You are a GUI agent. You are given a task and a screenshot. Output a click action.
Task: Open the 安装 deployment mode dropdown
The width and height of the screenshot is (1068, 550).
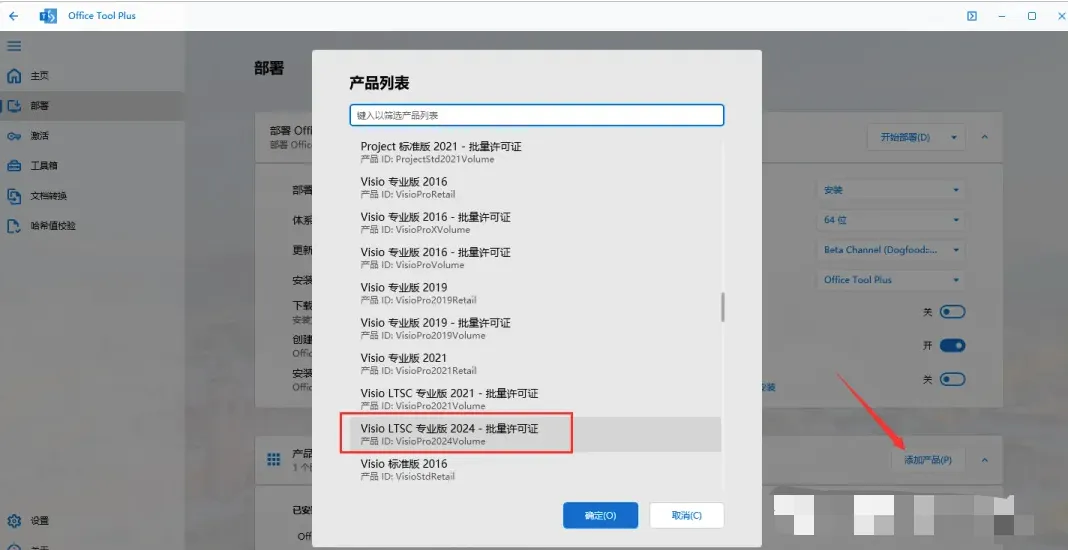click(x=891, y=190)
